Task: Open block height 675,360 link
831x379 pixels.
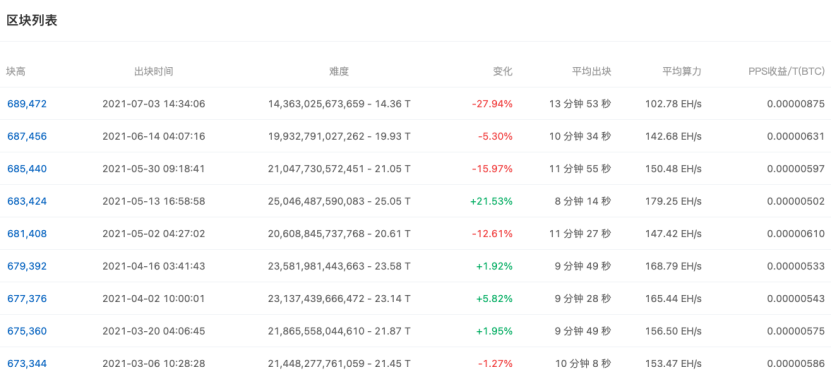Action: [27, 331]
